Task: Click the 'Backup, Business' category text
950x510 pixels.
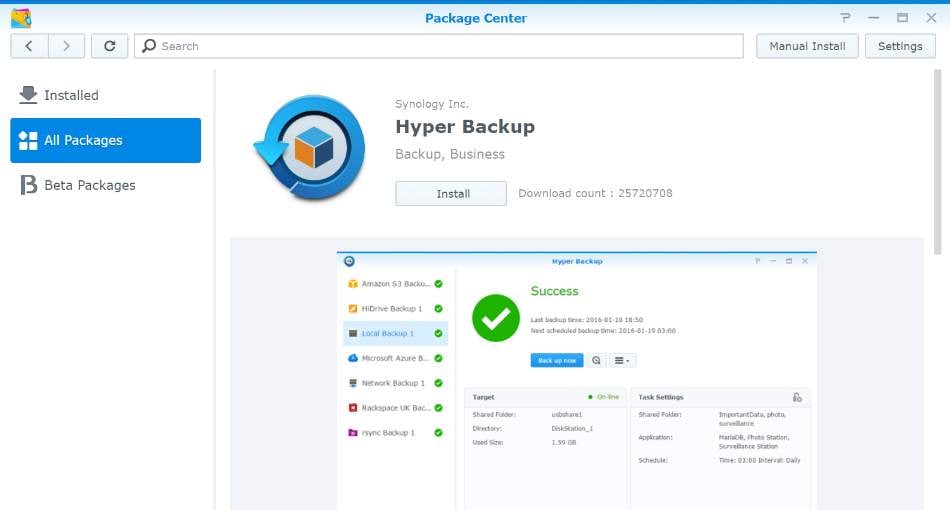Action: (450, 154)
